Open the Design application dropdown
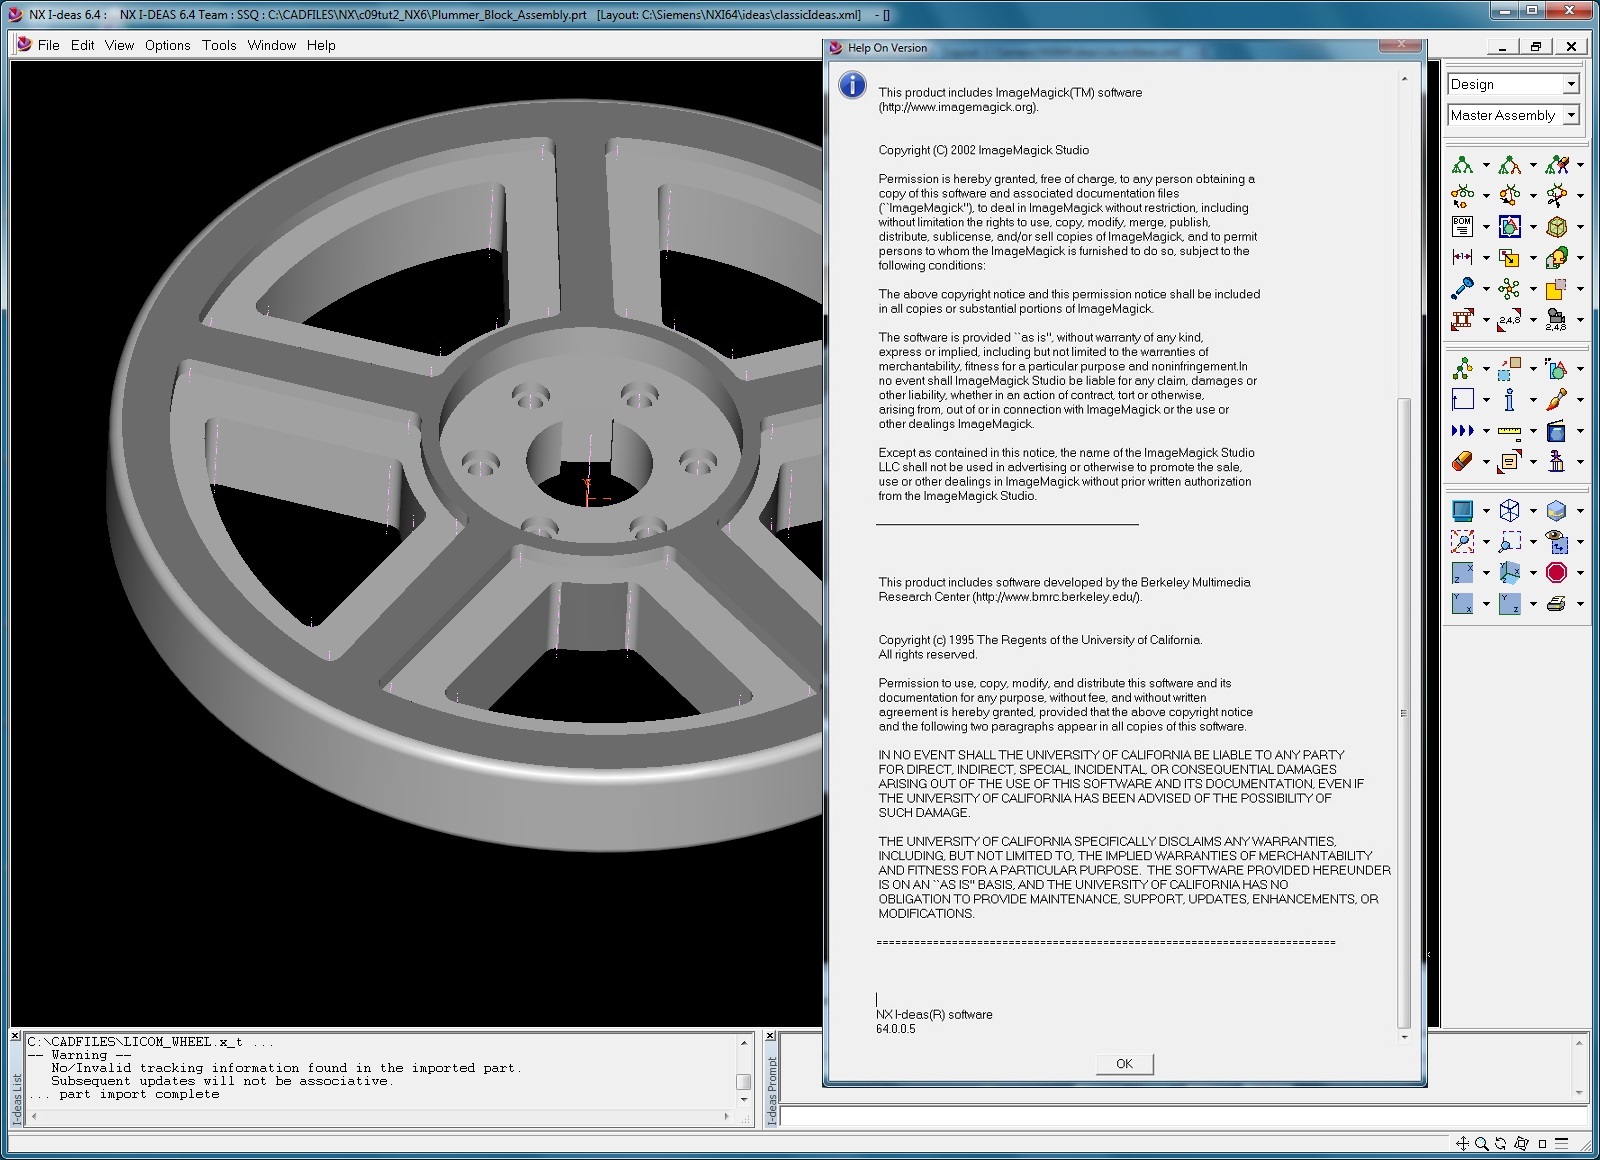The width and height of the screenshot is (1600, 1160). 1571,84
